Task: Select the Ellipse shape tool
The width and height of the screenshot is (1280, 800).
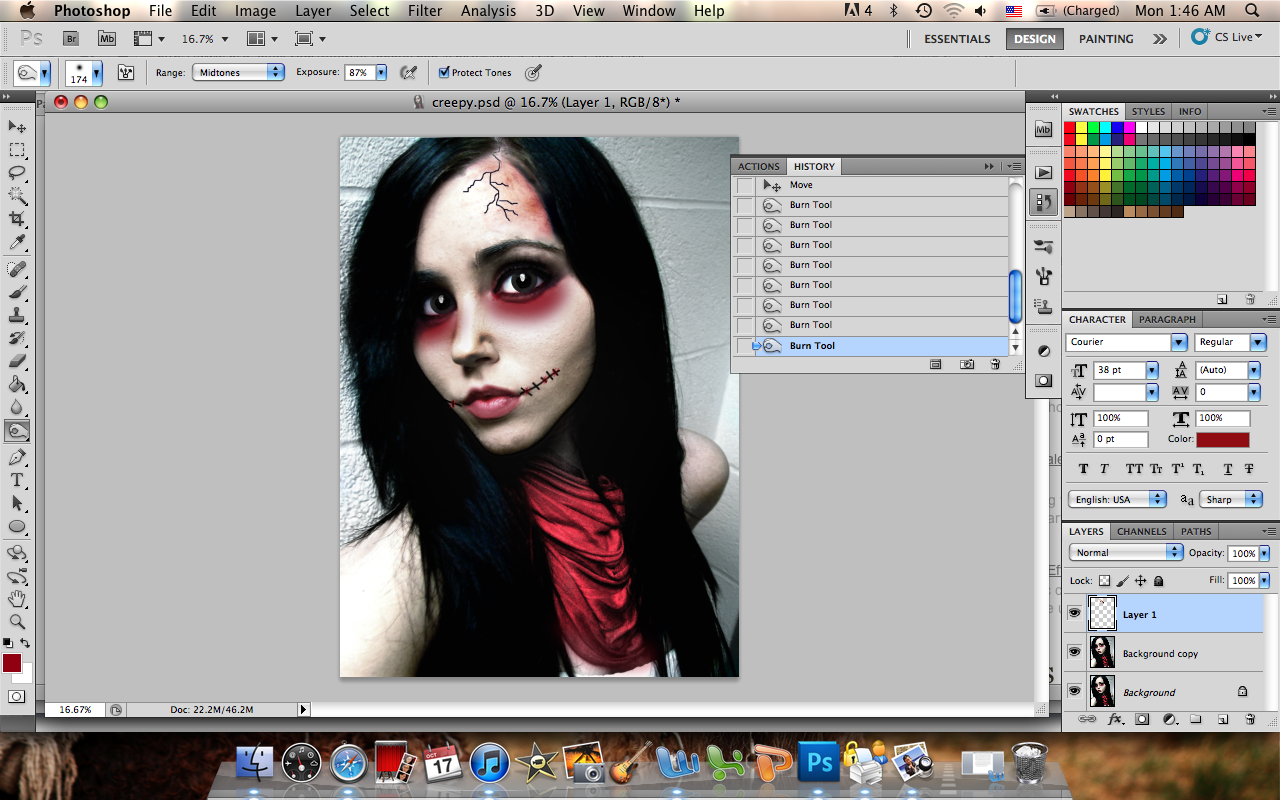Action: 17,526
